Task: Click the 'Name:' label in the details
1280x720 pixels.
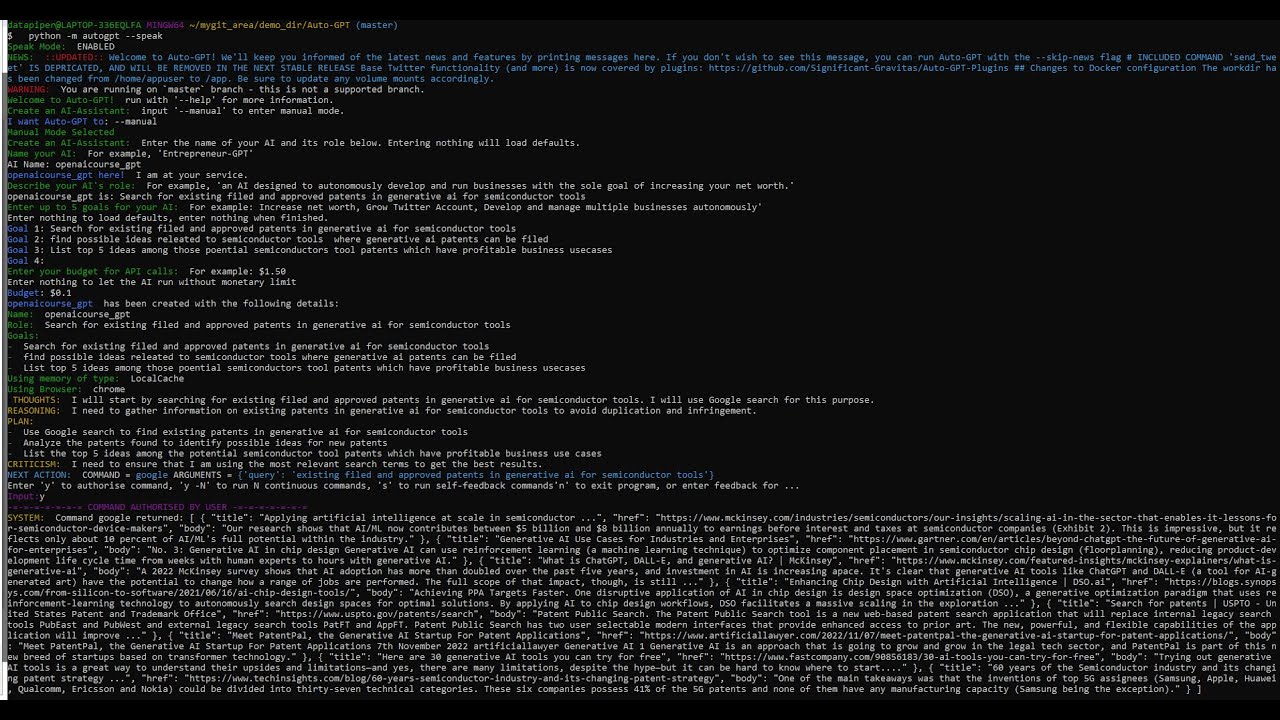Action: [x=21, y=314]
